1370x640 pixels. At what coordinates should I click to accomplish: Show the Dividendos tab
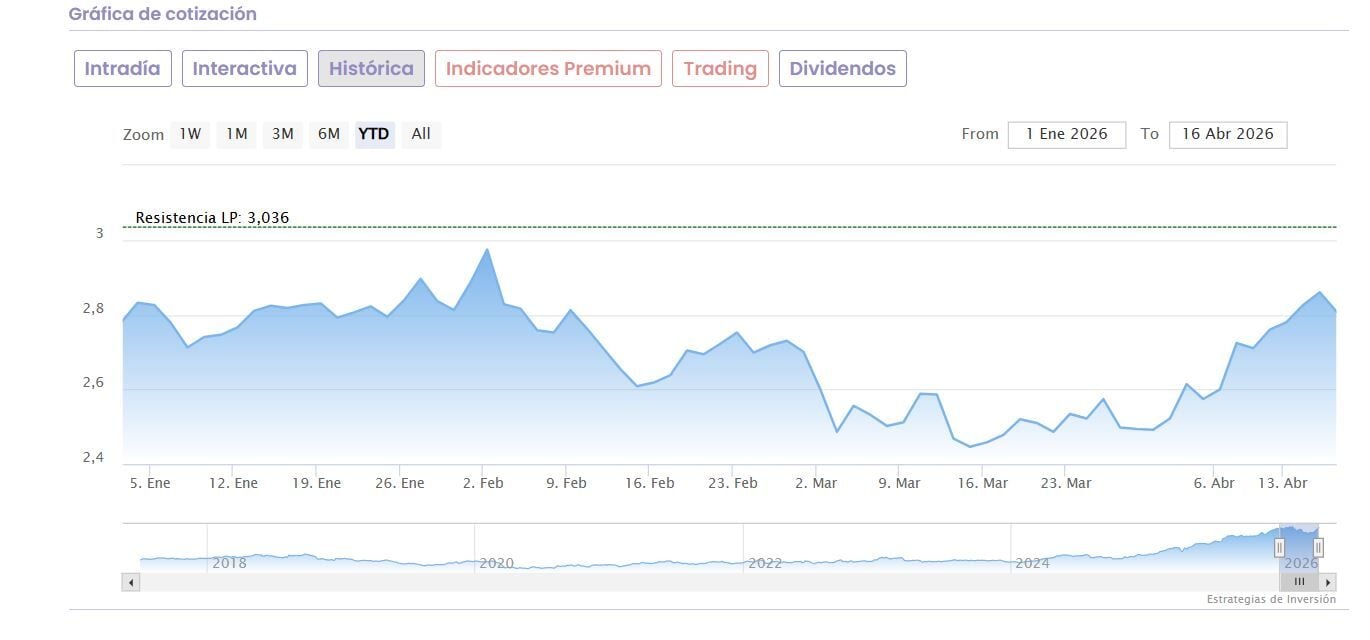coord(842,69)
